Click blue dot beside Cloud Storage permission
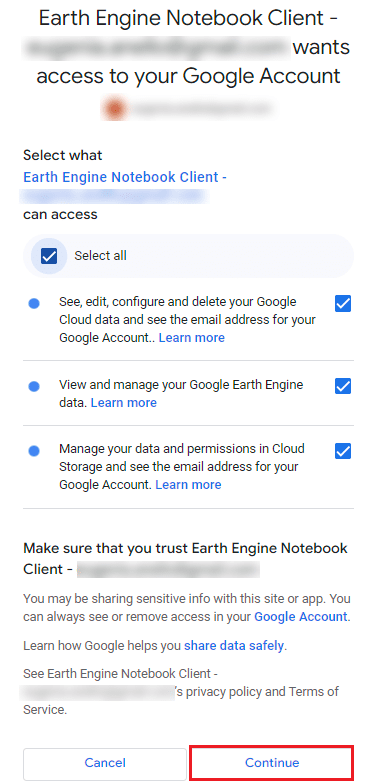The height and width of the screenshot is (784, 378). (x=34, y=450)
